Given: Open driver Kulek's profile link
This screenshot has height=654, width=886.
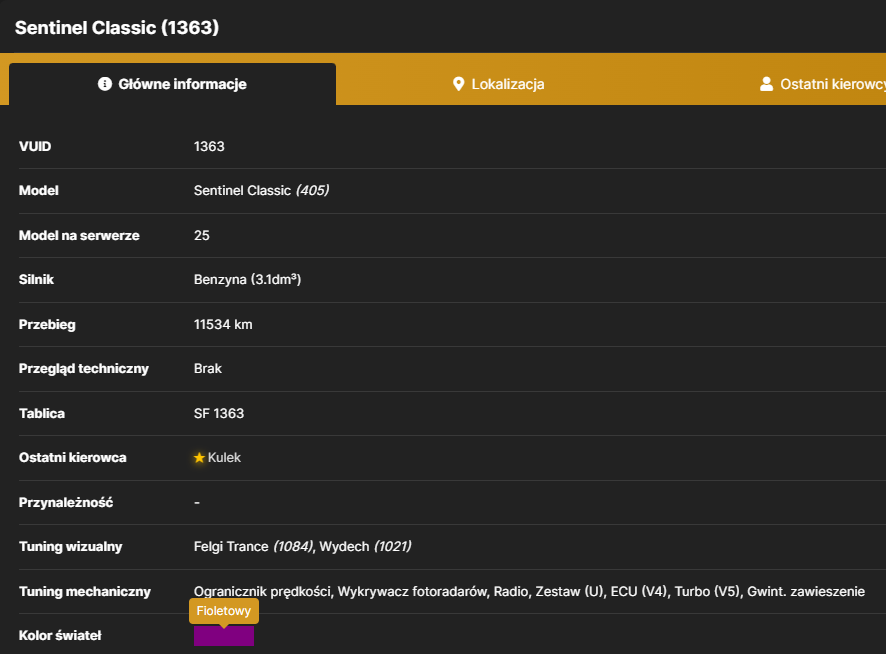Looking at the screenshot, I should click(224, 457).
